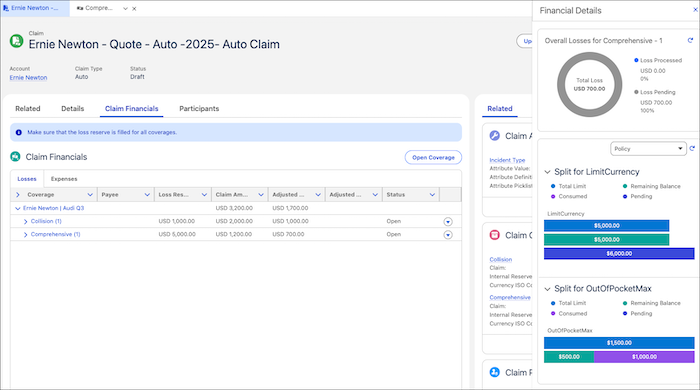700x390 pixels.
Task: Expand all rows using the header chevron
Action: point(18,195)
